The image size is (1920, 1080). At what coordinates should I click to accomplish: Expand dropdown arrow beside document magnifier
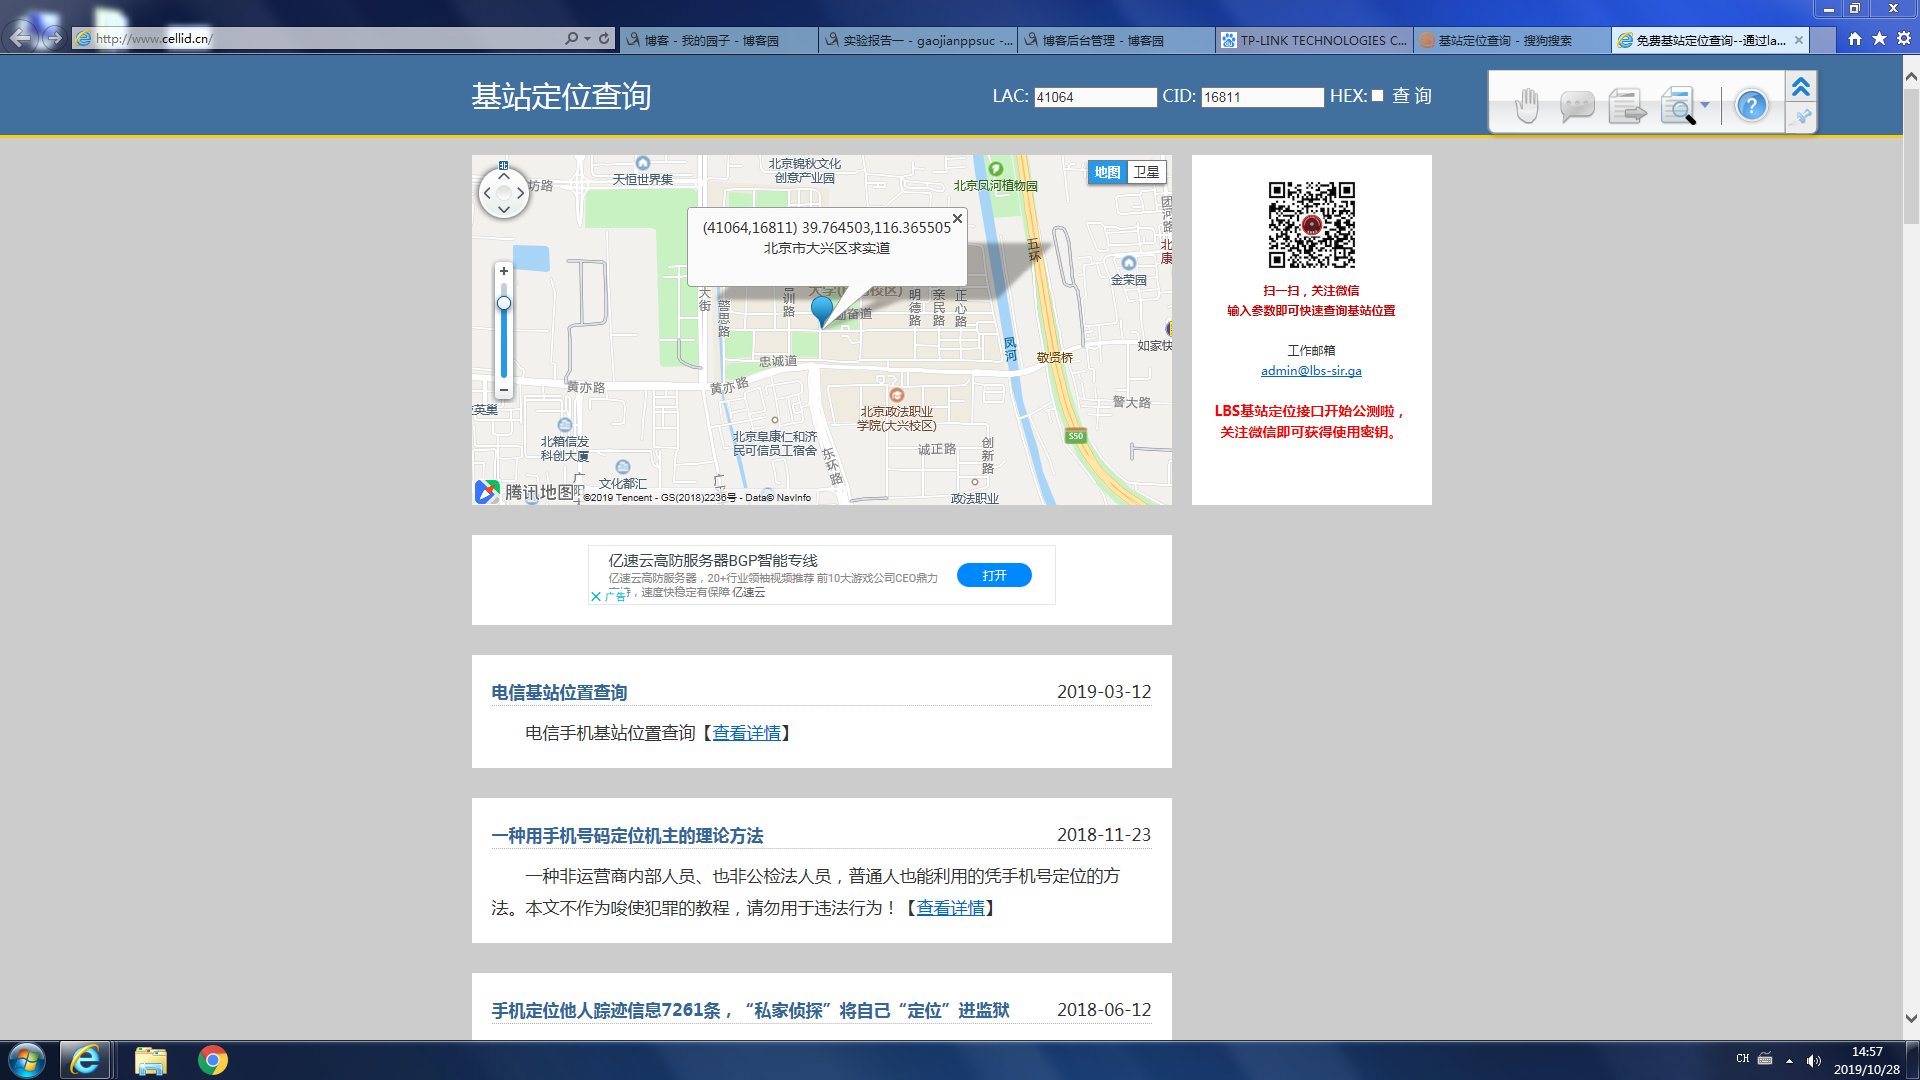[1705, 105]
